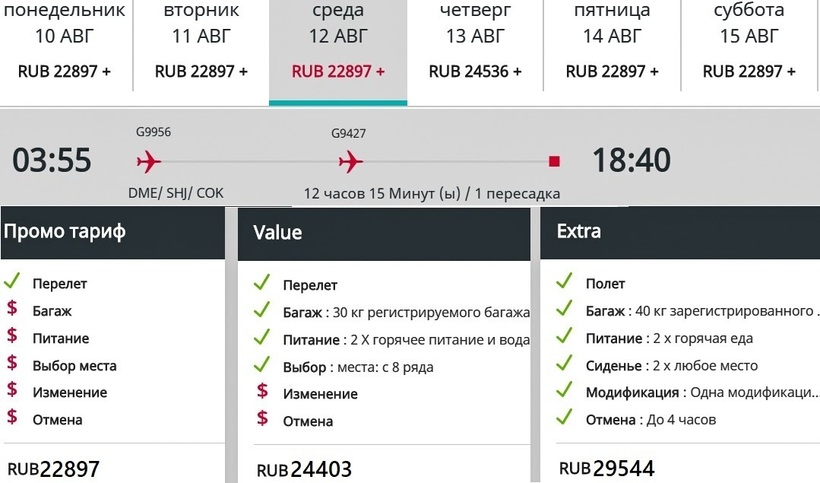Click the second airplane icon for G9427
Image resolution: width=820 pixels, height=483 pixels.
pos(350,161)
